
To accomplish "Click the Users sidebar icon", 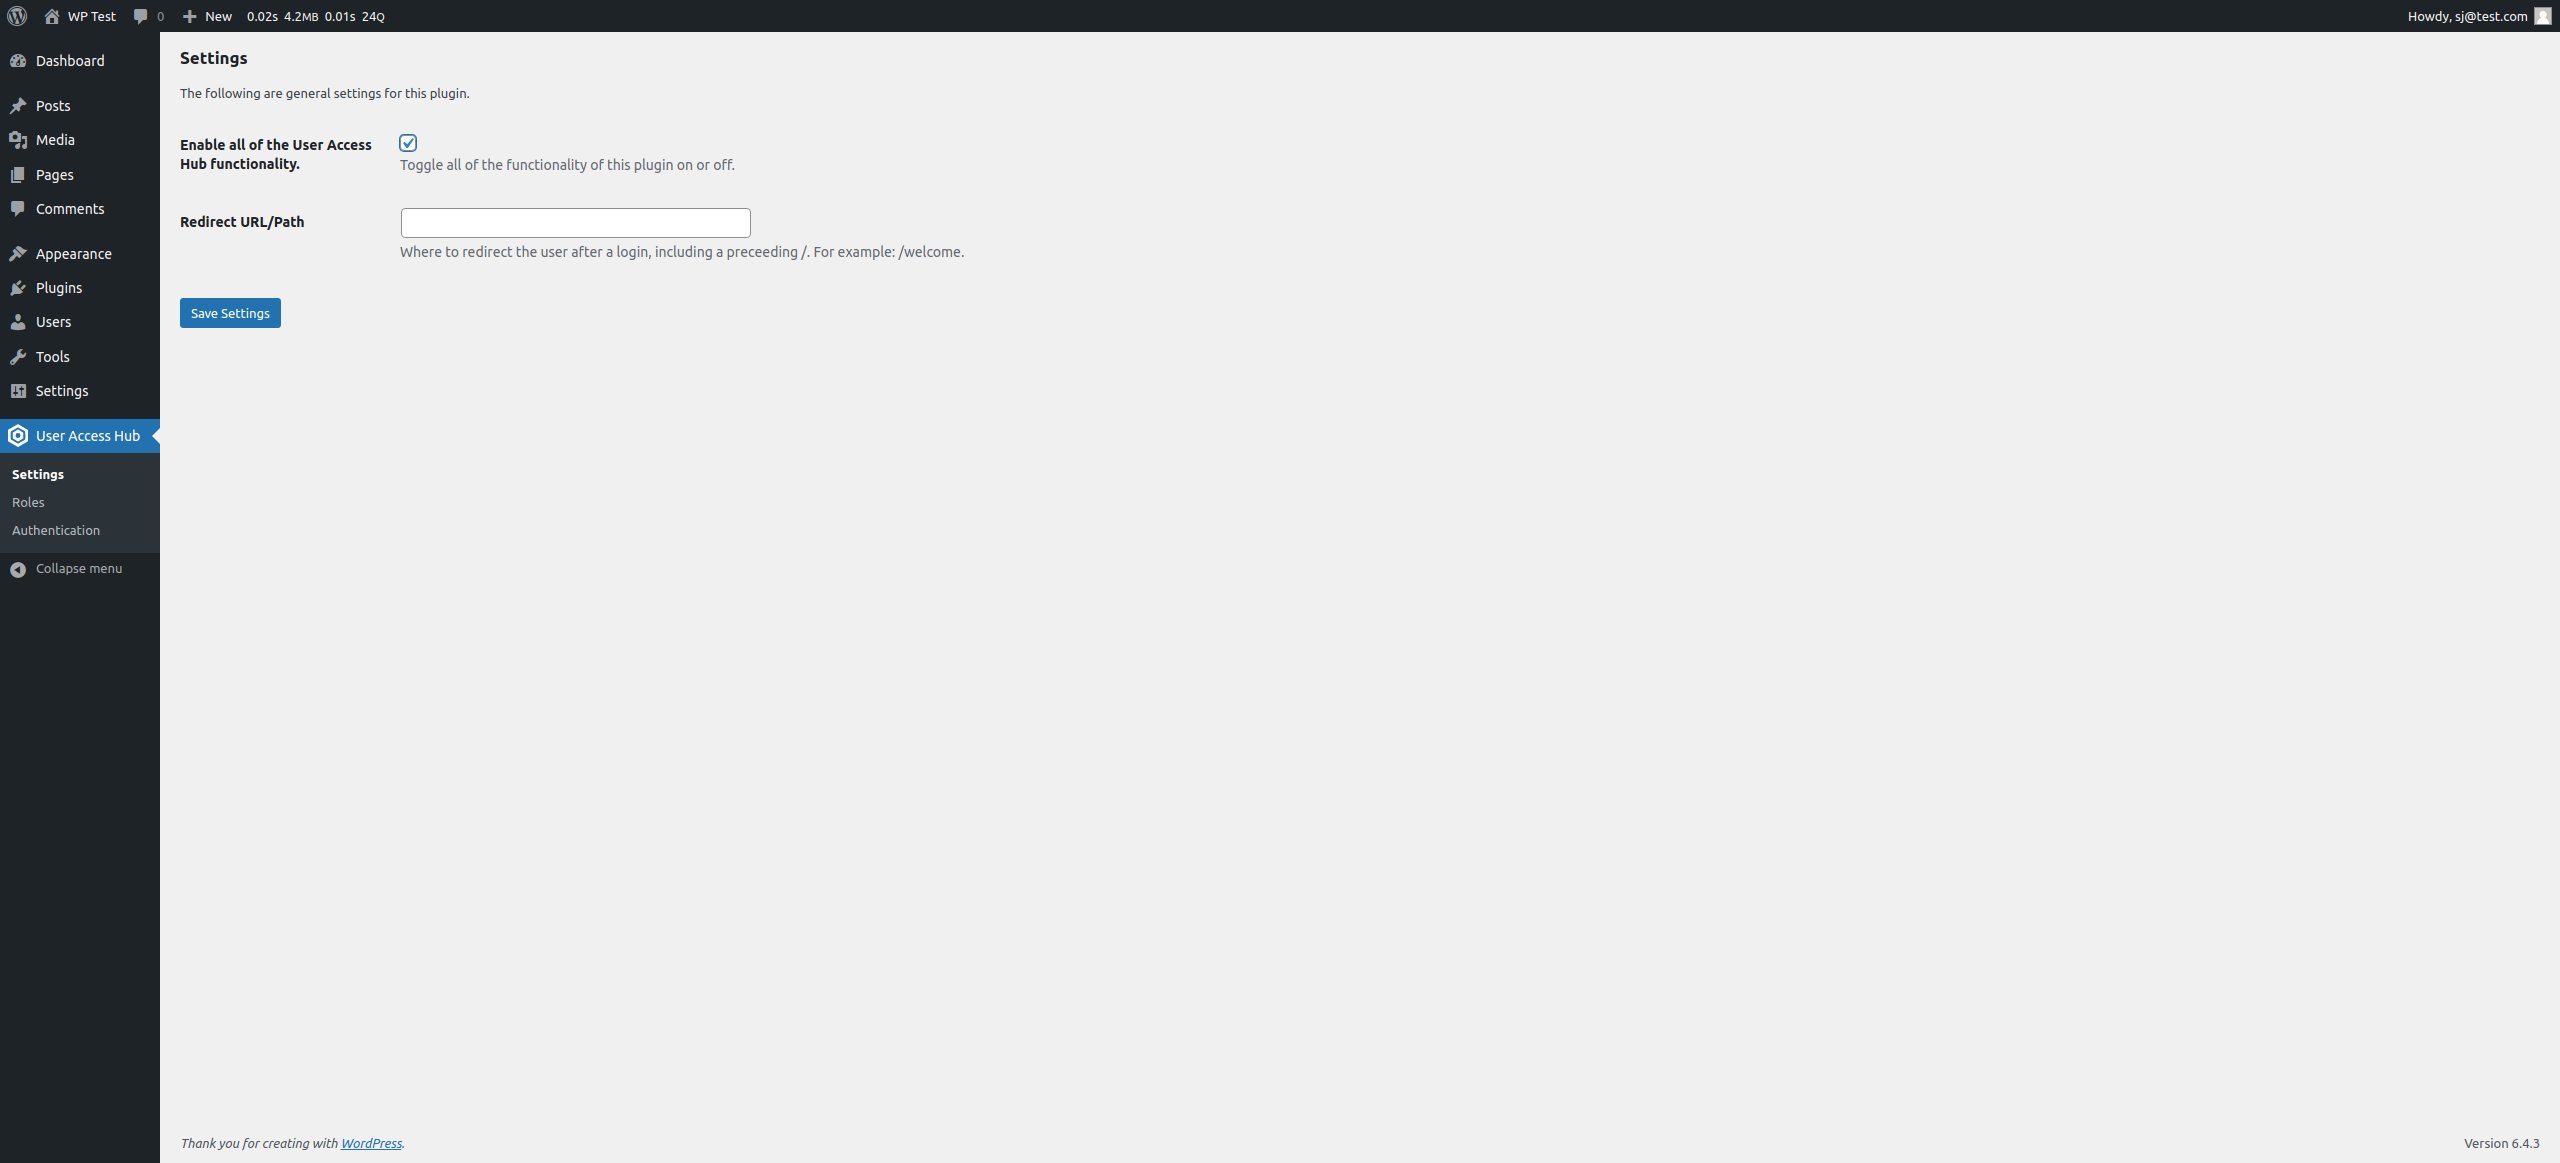I will tap(18, 322).
